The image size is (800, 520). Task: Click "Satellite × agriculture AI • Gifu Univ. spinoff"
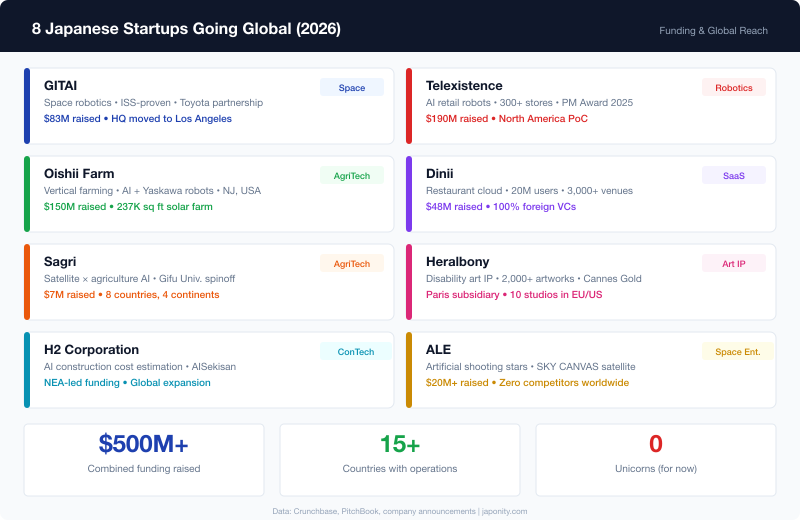click(139, 279)
